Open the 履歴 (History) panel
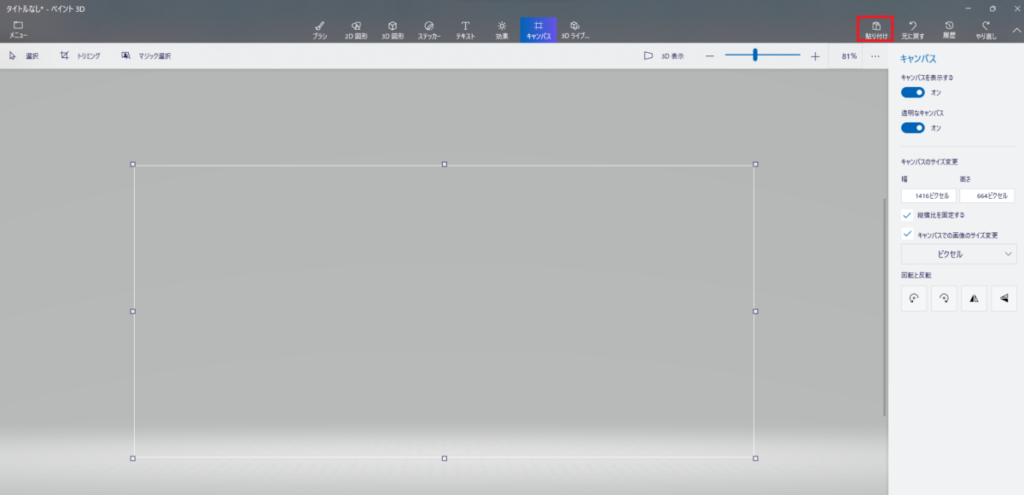Viewport: 1024px width, 495px height. coord(949,30)
